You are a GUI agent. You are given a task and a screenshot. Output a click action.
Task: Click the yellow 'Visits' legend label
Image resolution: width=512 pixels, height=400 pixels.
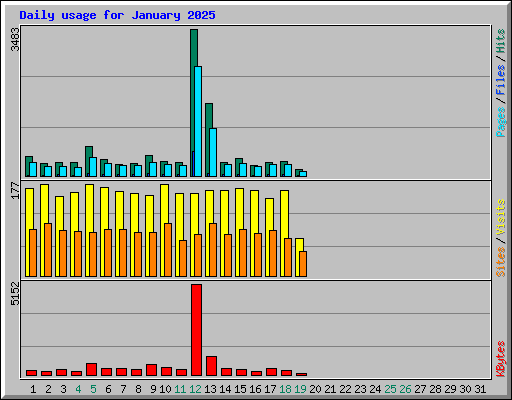click(500, 218)
